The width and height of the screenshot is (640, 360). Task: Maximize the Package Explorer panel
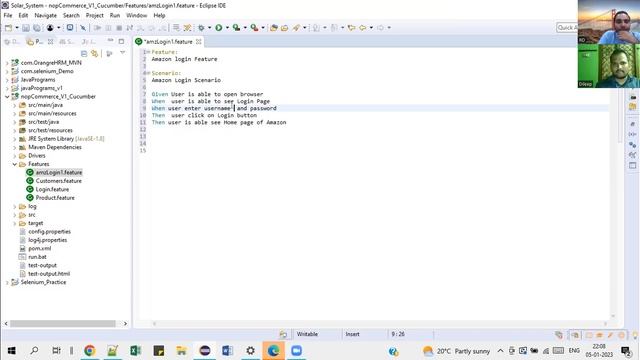pos(121,41)
